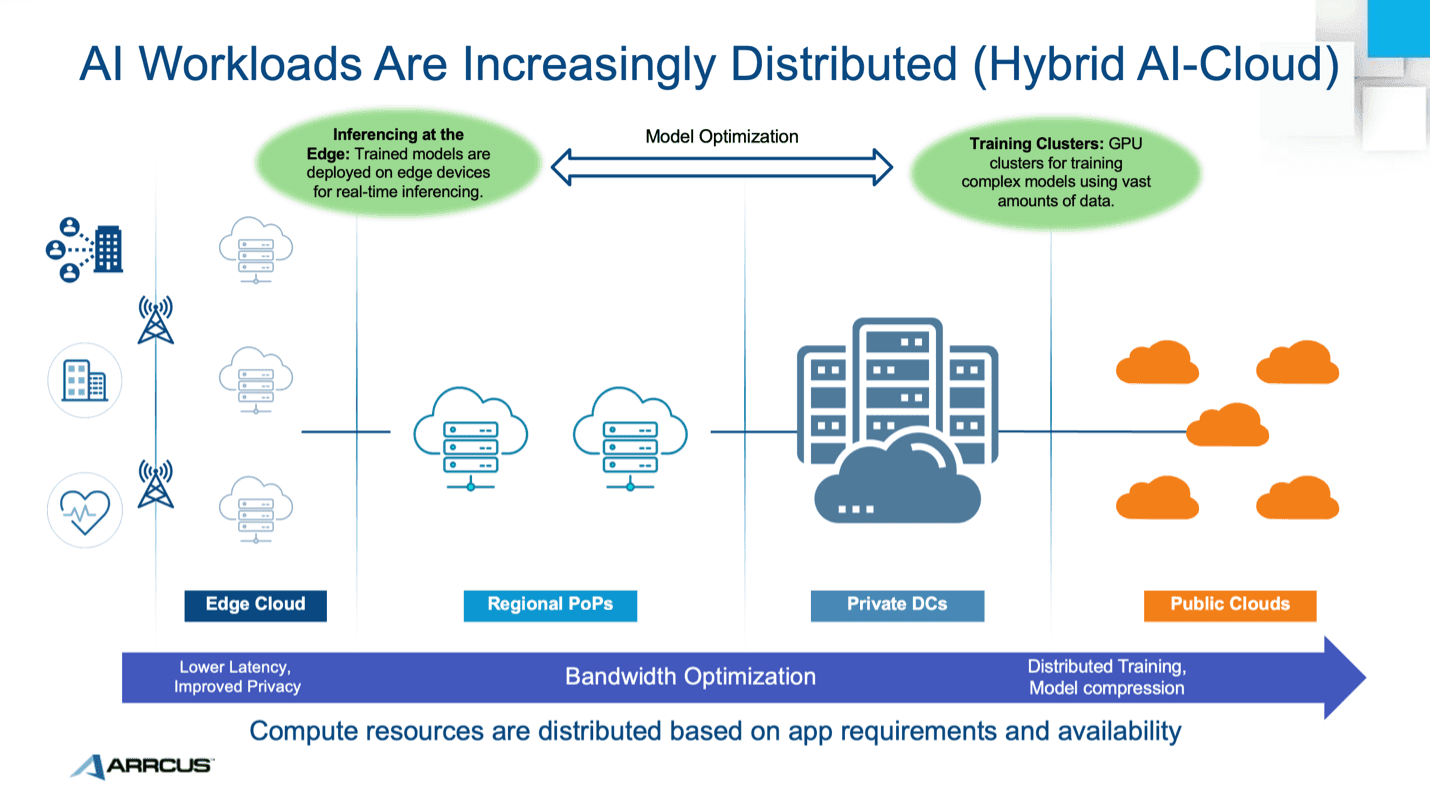Click the center orange public cloud icon

click(x=1227, y=426)
